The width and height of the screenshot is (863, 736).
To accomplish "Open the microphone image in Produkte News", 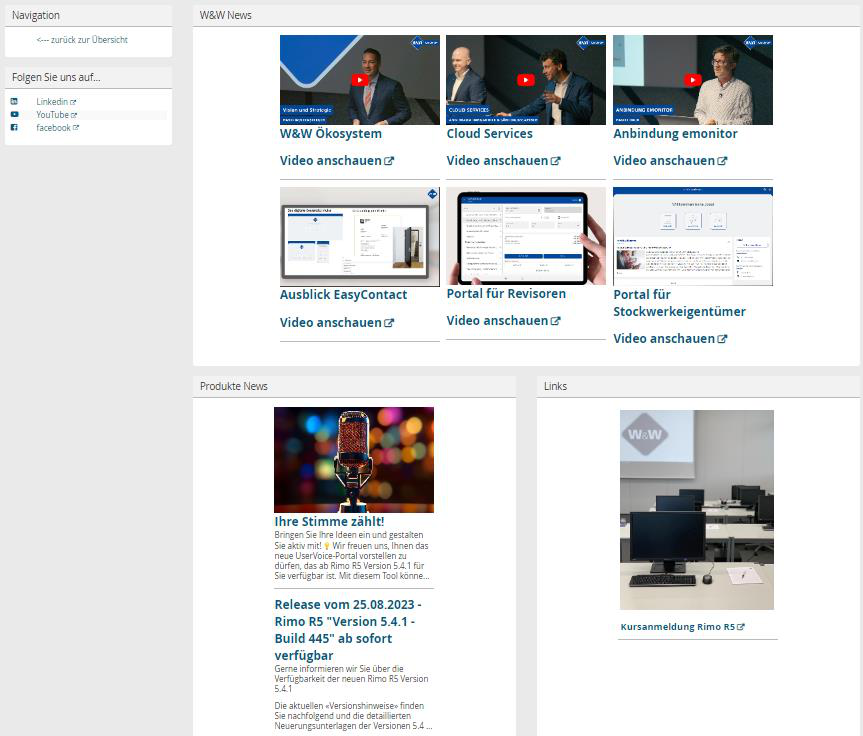I will (353, 460).
